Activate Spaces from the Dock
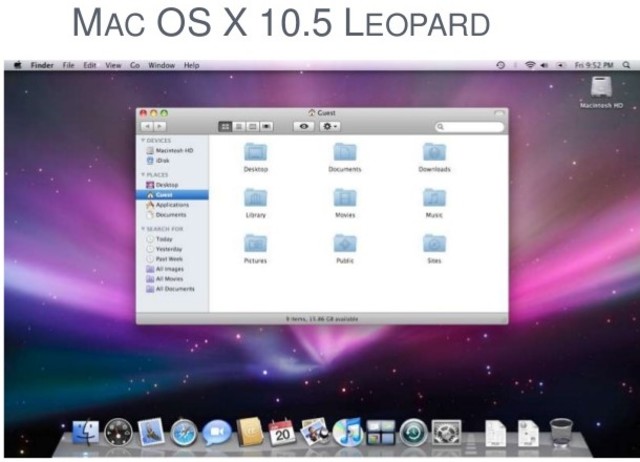This screenshot has width=640, height=462. 380,433
